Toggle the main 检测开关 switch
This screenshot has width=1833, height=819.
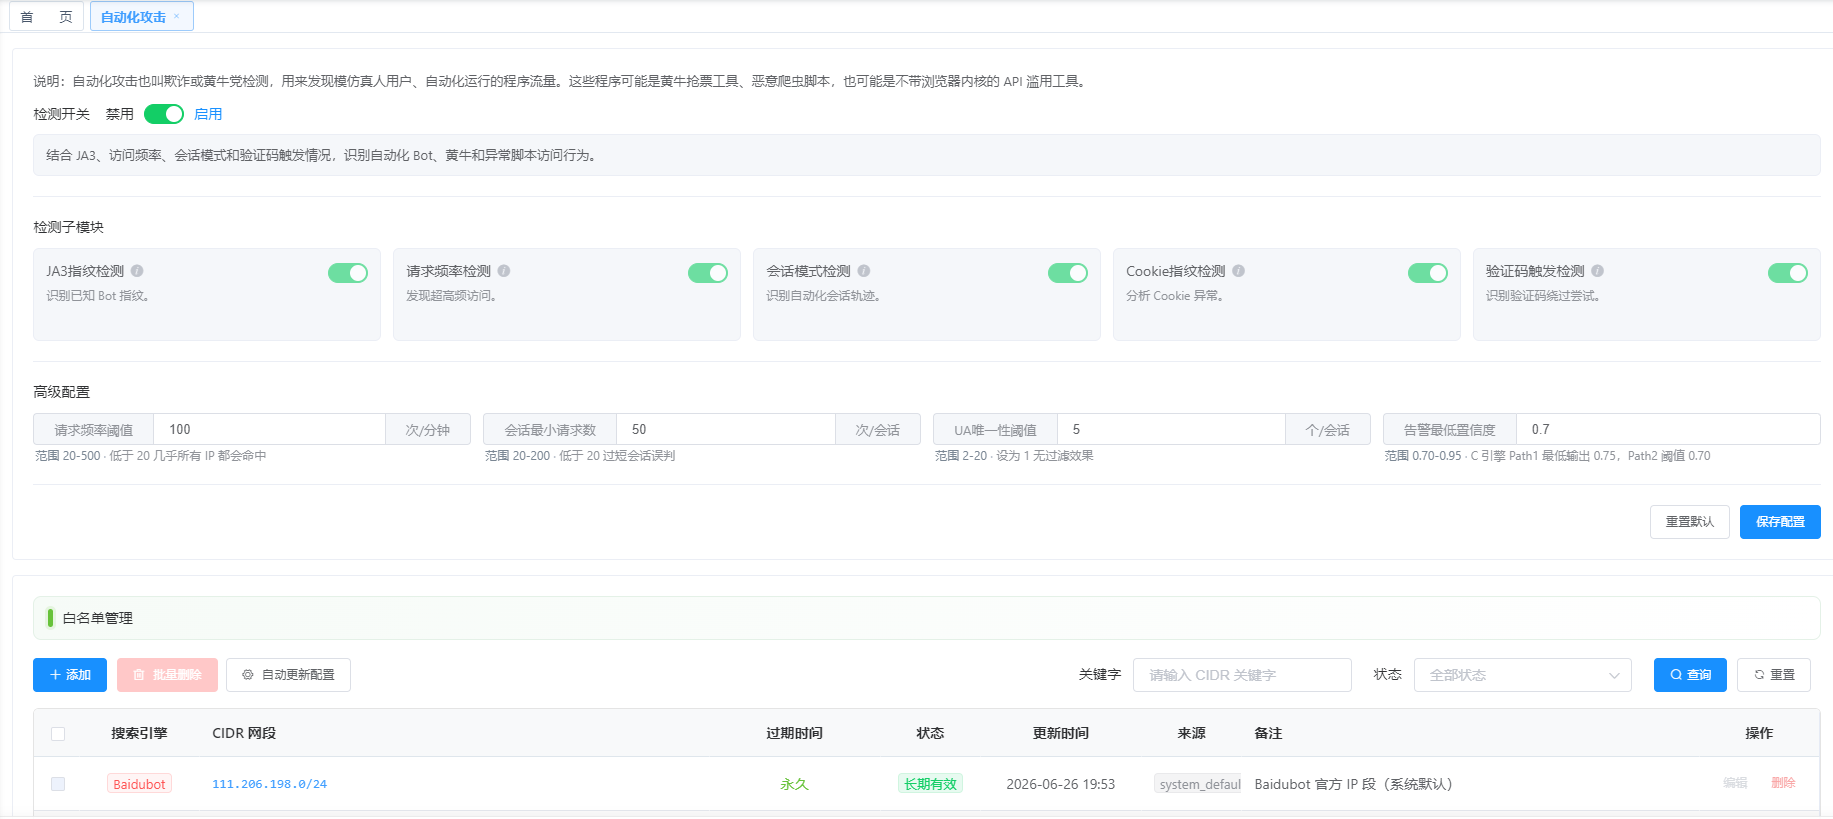pos(164,114)
